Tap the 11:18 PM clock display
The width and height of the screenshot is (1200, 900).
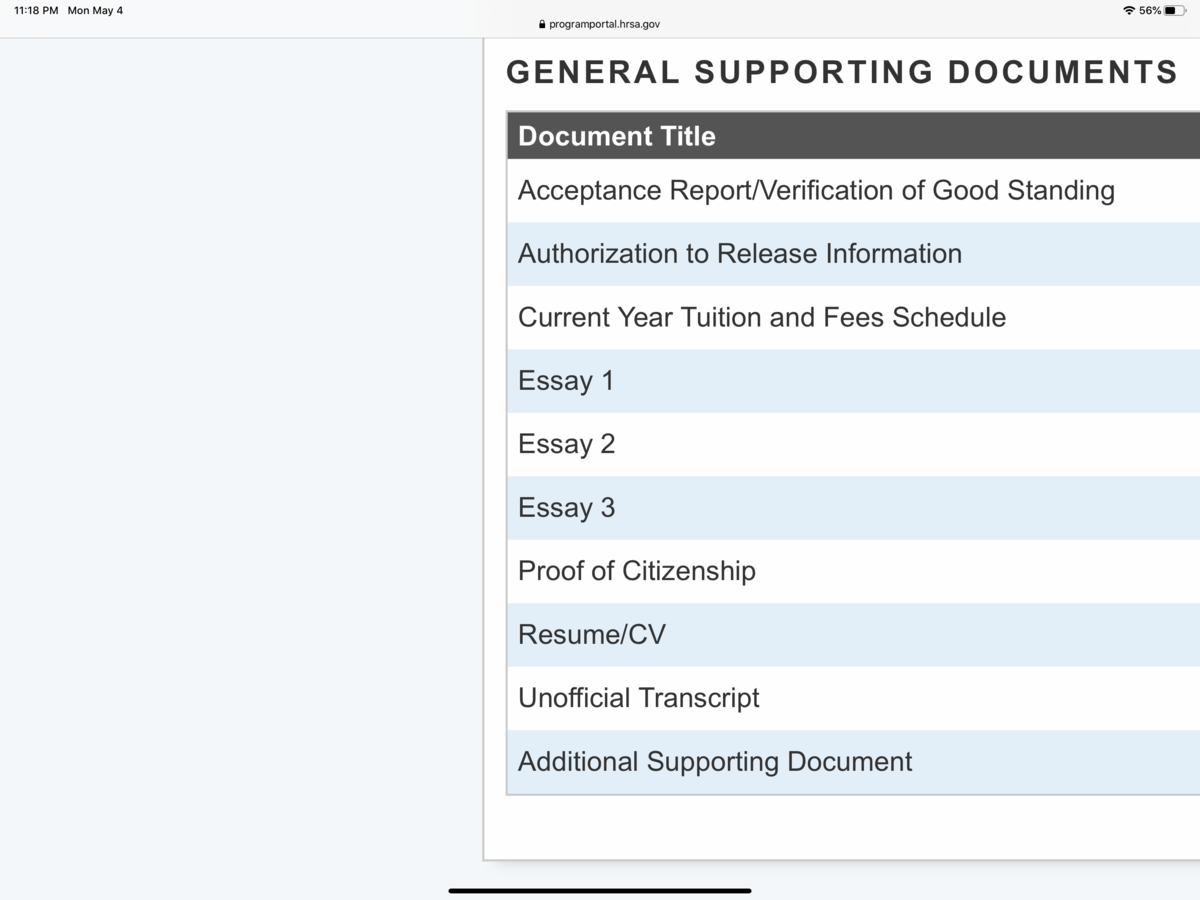[36, 11]
